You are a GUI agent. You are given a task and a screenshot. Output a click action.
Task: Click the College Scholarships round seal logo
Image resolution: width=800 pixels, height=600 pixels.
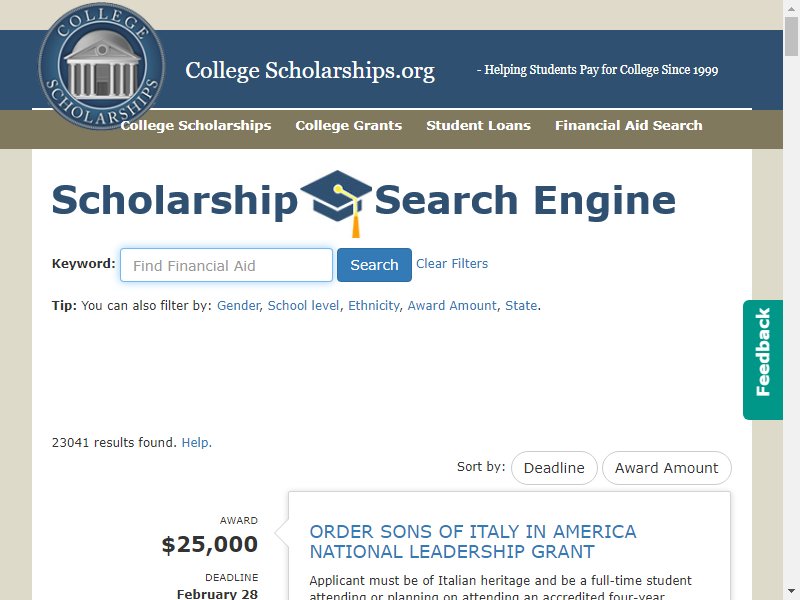pos(102,65)
